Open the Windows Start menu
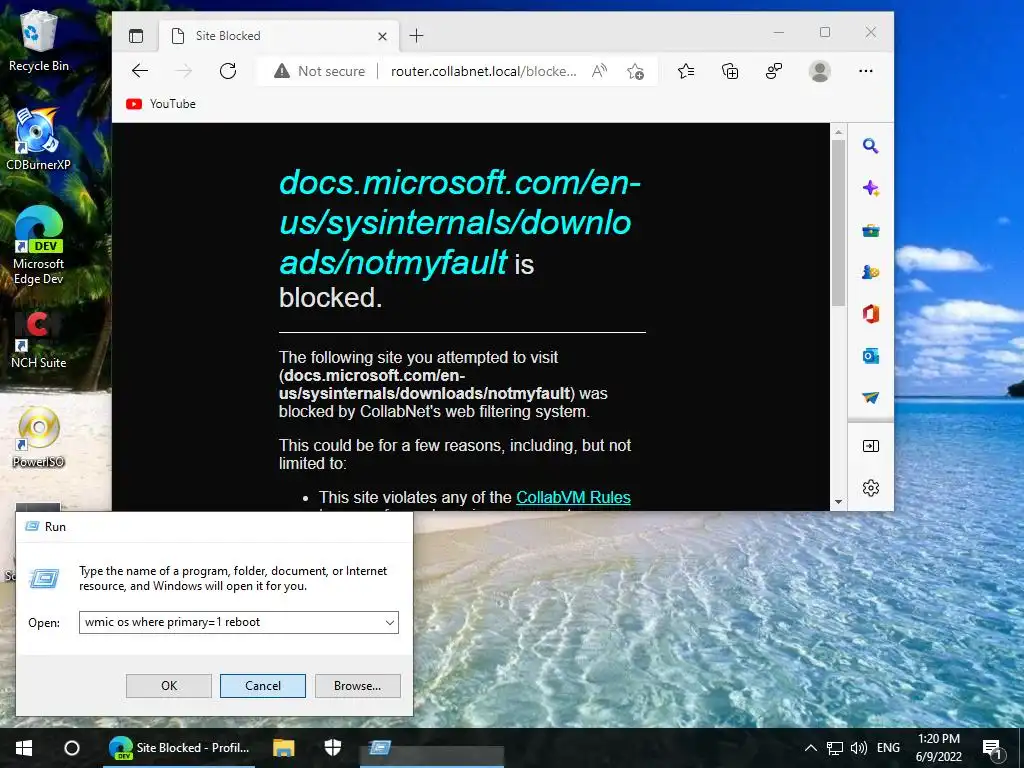Image resolution: width=1024 pixels, height=768 pixels. (x=24, y=748)
